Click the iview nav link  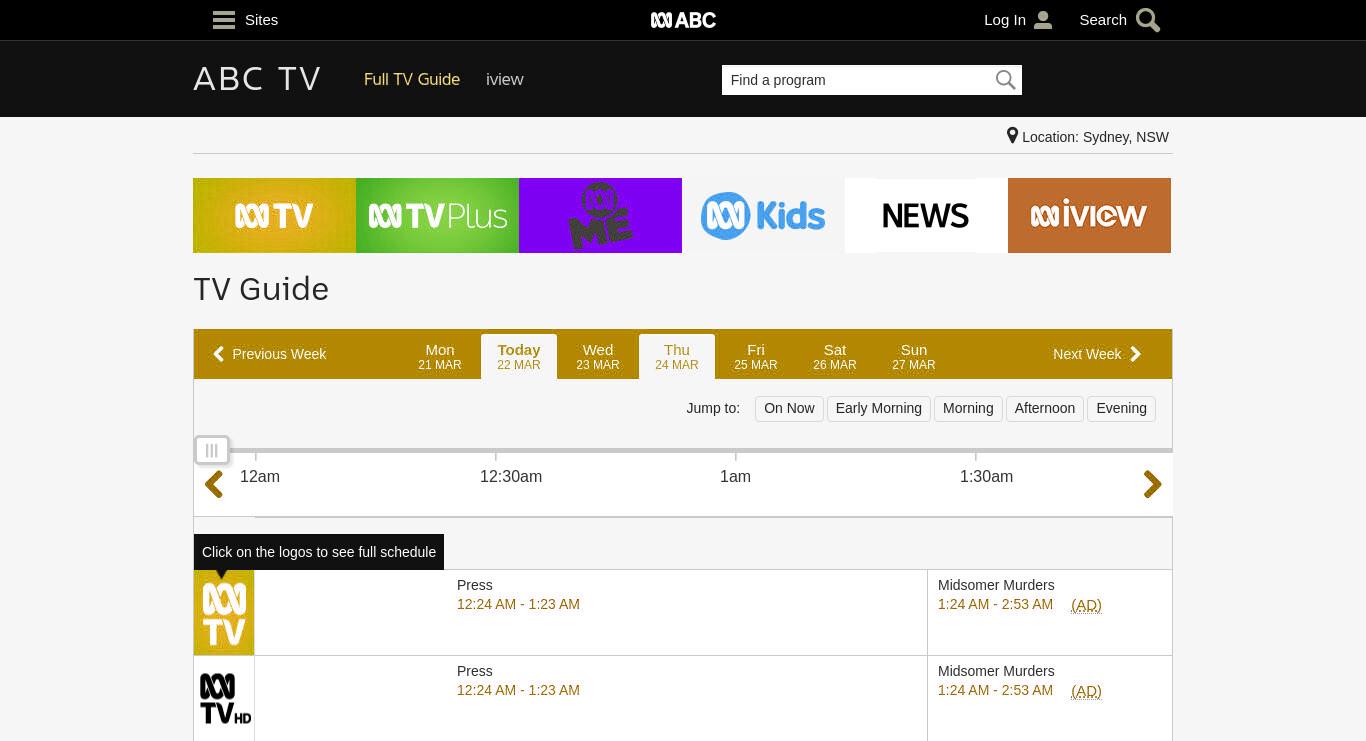click(505, 79)
